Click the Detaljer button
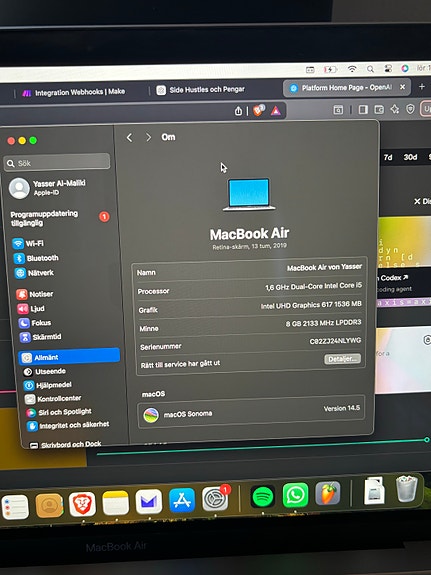 tap(342, 359)
